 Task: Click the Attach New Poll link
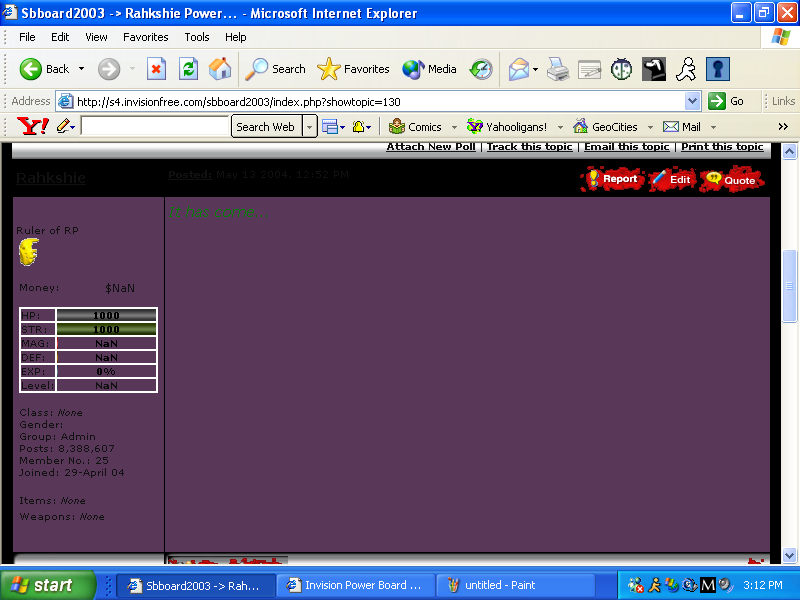tap(431, 147)
